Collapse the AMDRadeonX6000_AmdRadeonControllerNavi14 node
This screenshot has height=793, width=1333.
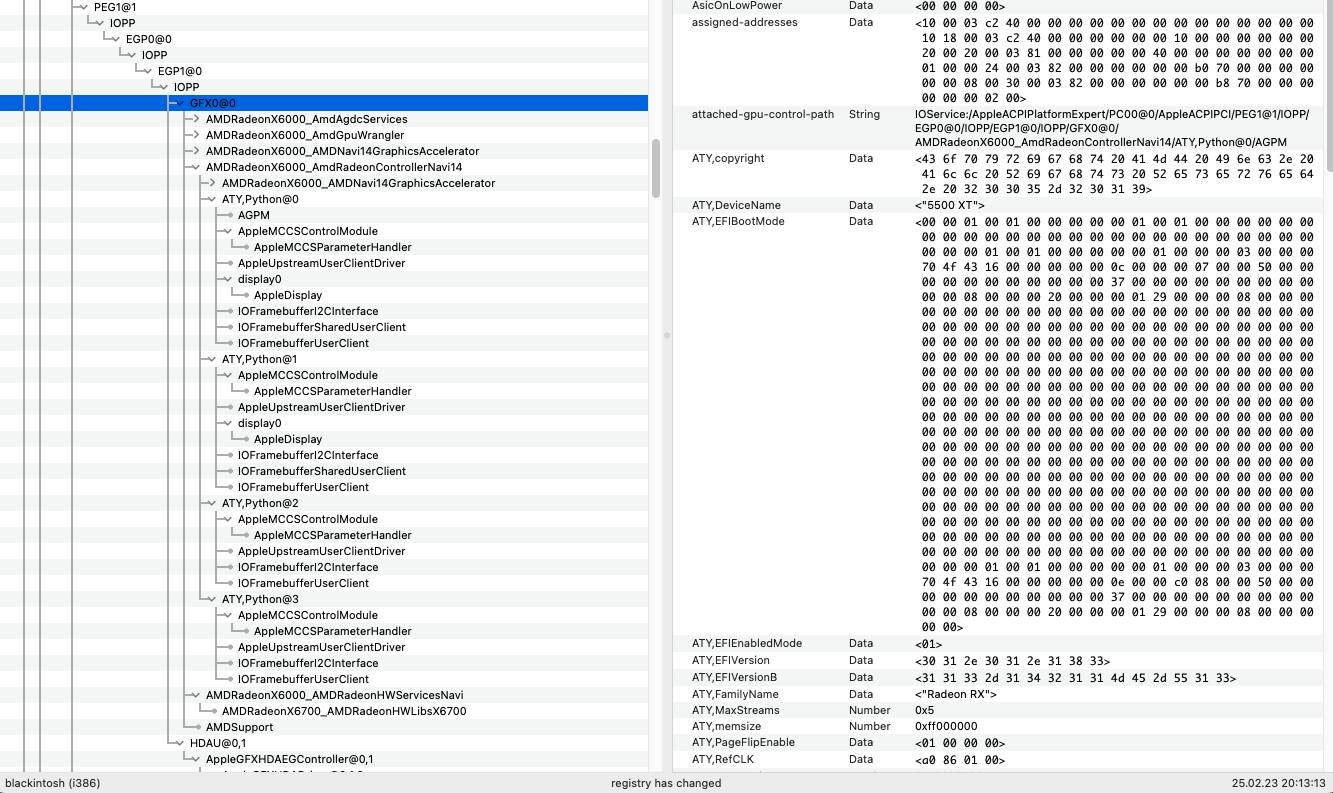tap(197, 167)
